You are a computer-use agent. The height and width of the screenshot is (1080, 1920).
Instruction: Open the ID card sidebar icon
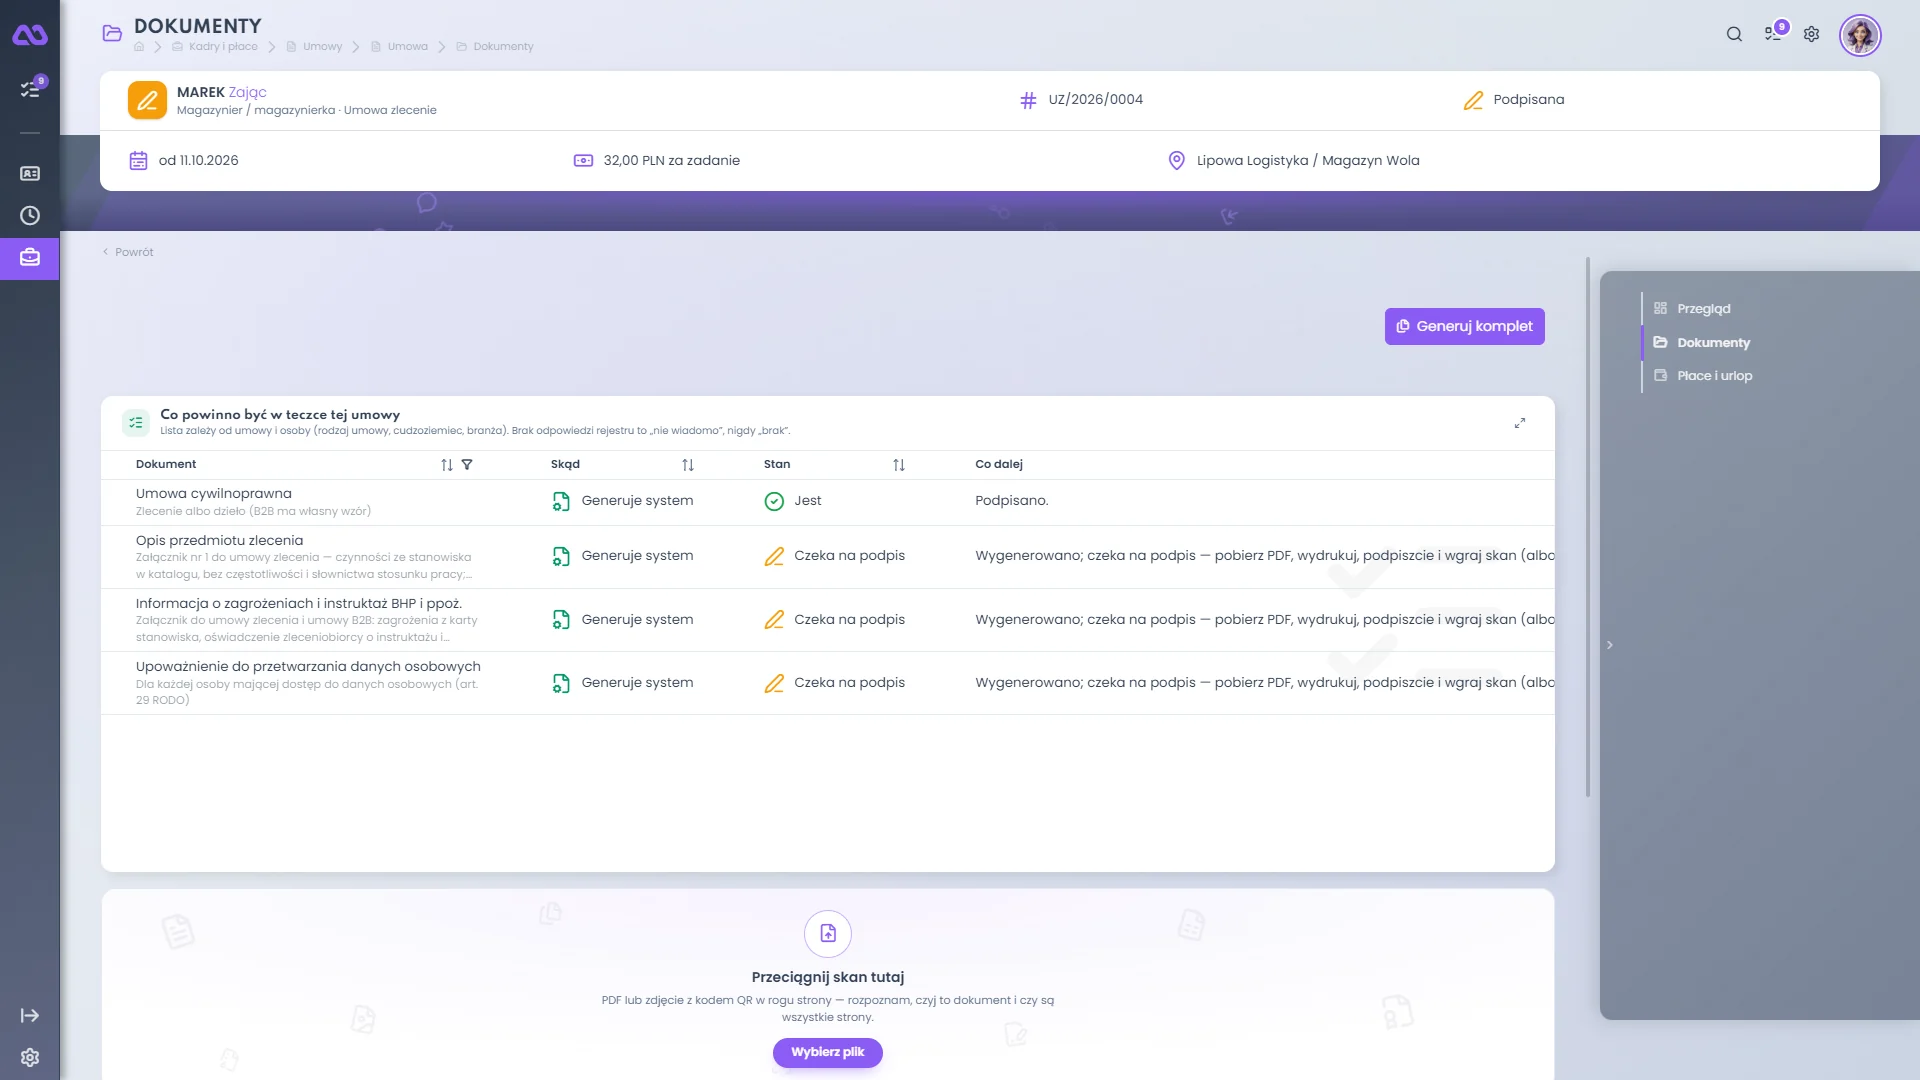(30, 173)
